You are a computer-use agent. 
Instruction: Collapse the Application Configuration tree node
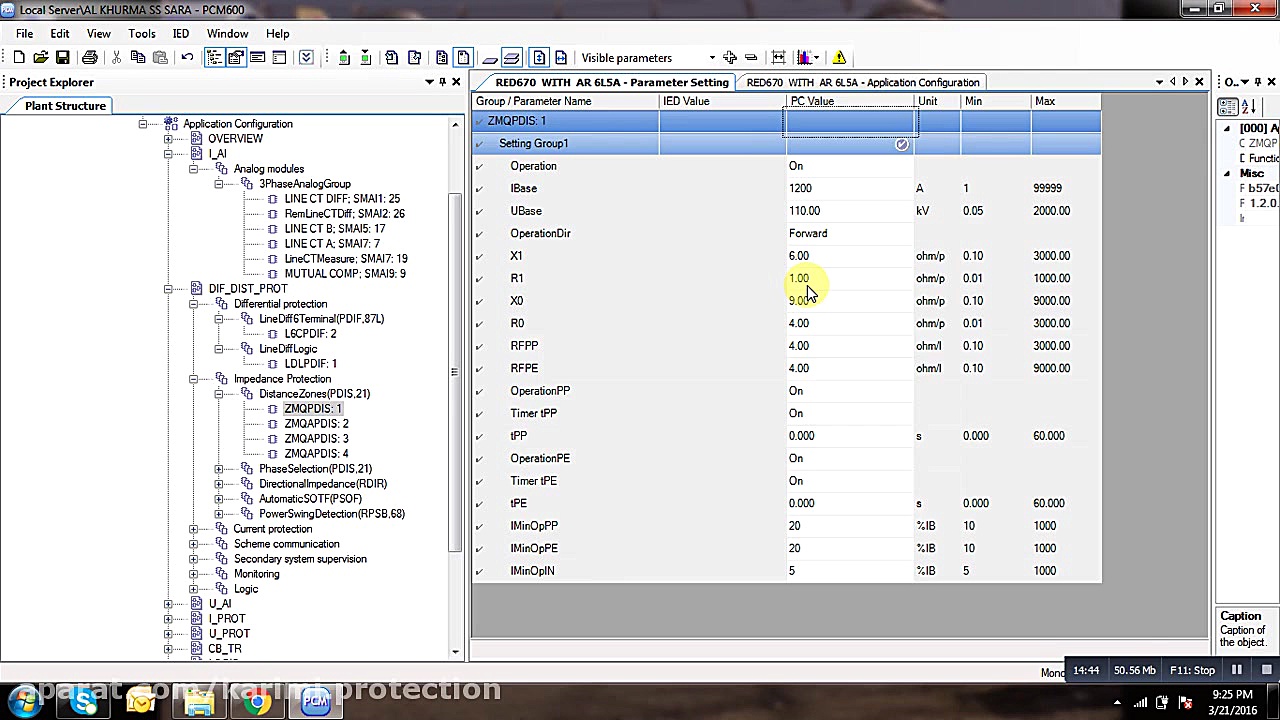143,124
